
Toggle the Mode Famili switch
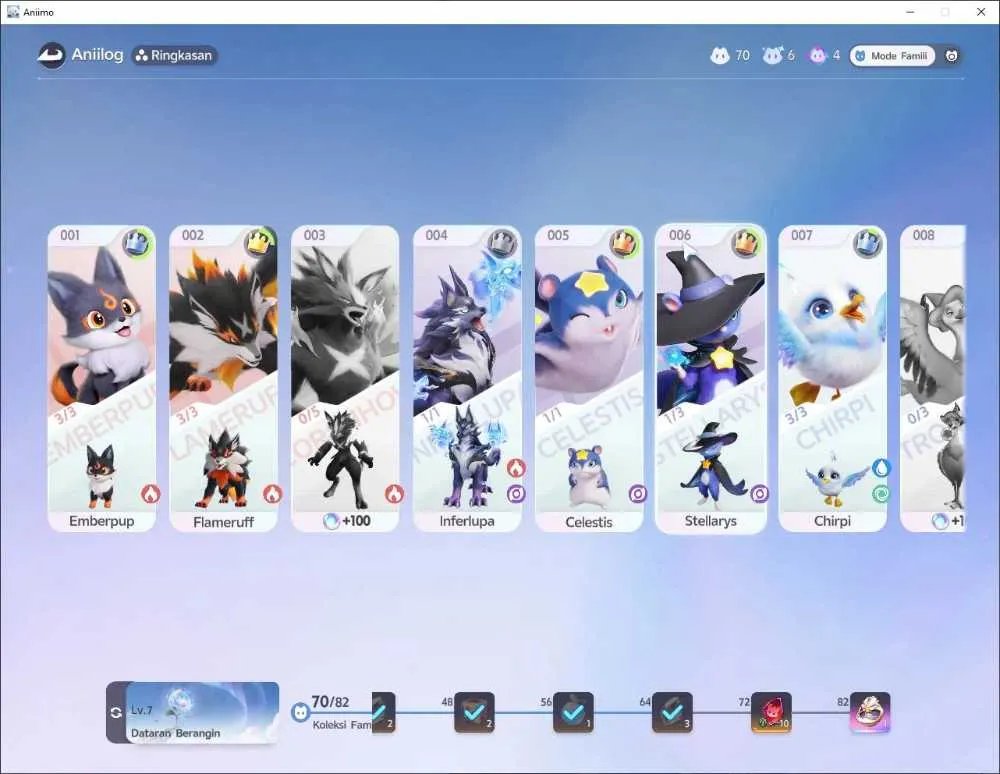click(892, 56)
